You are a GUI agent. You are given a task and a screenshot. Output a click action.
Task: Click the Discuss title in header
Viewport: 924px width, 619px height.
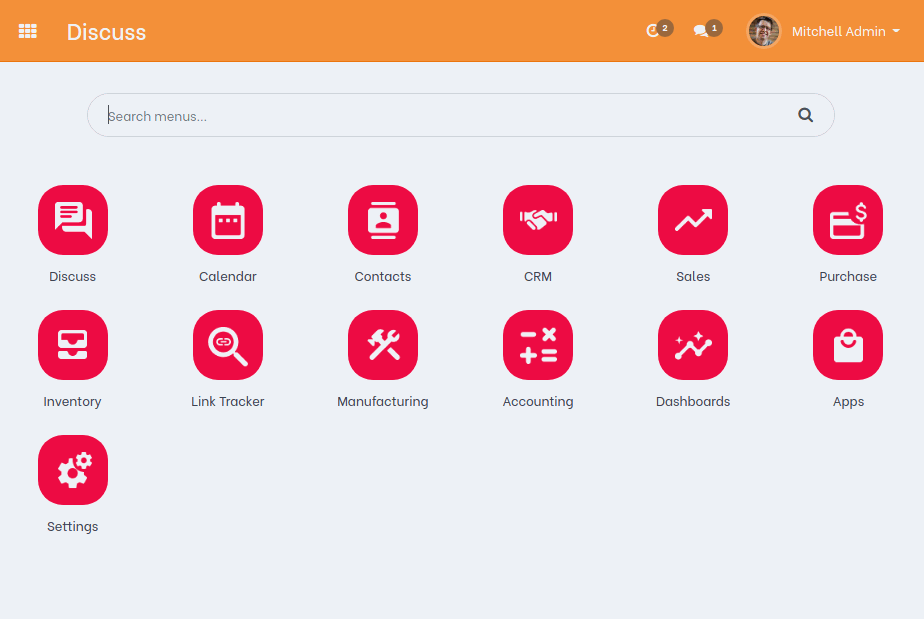106,32
